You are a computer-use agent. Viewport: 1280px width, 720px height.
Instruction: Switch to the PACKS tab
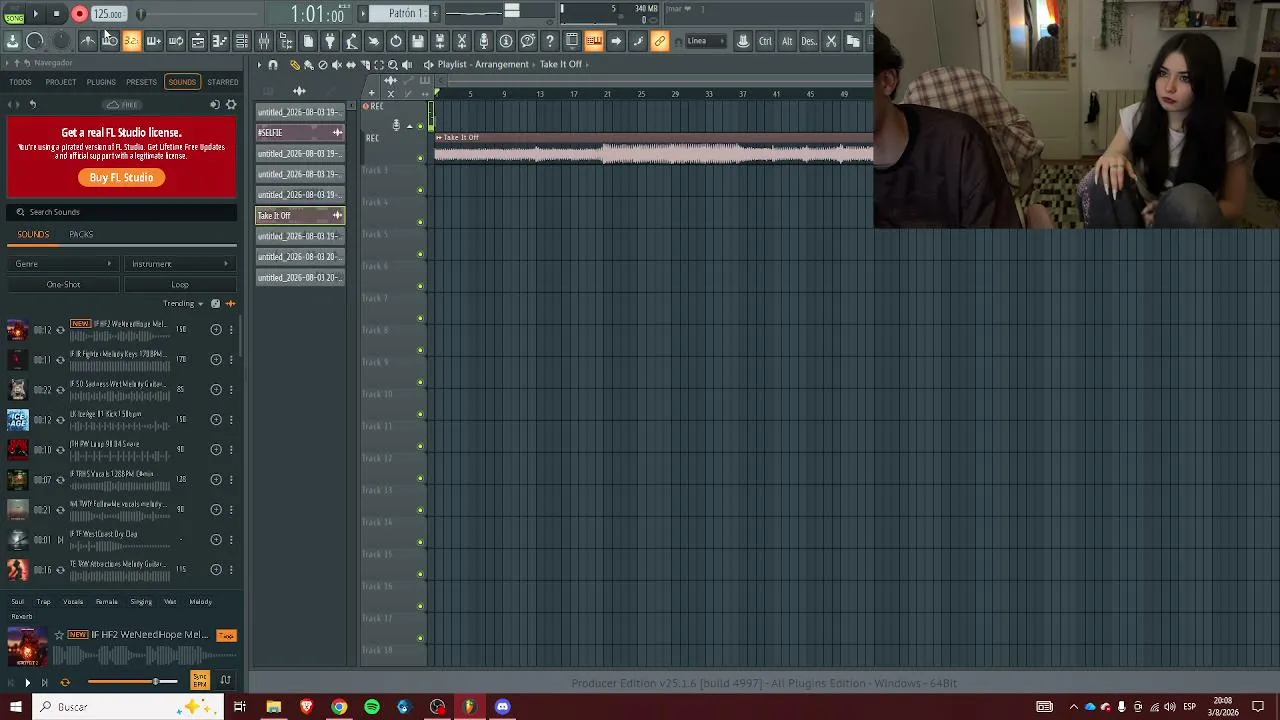[81, 234]
